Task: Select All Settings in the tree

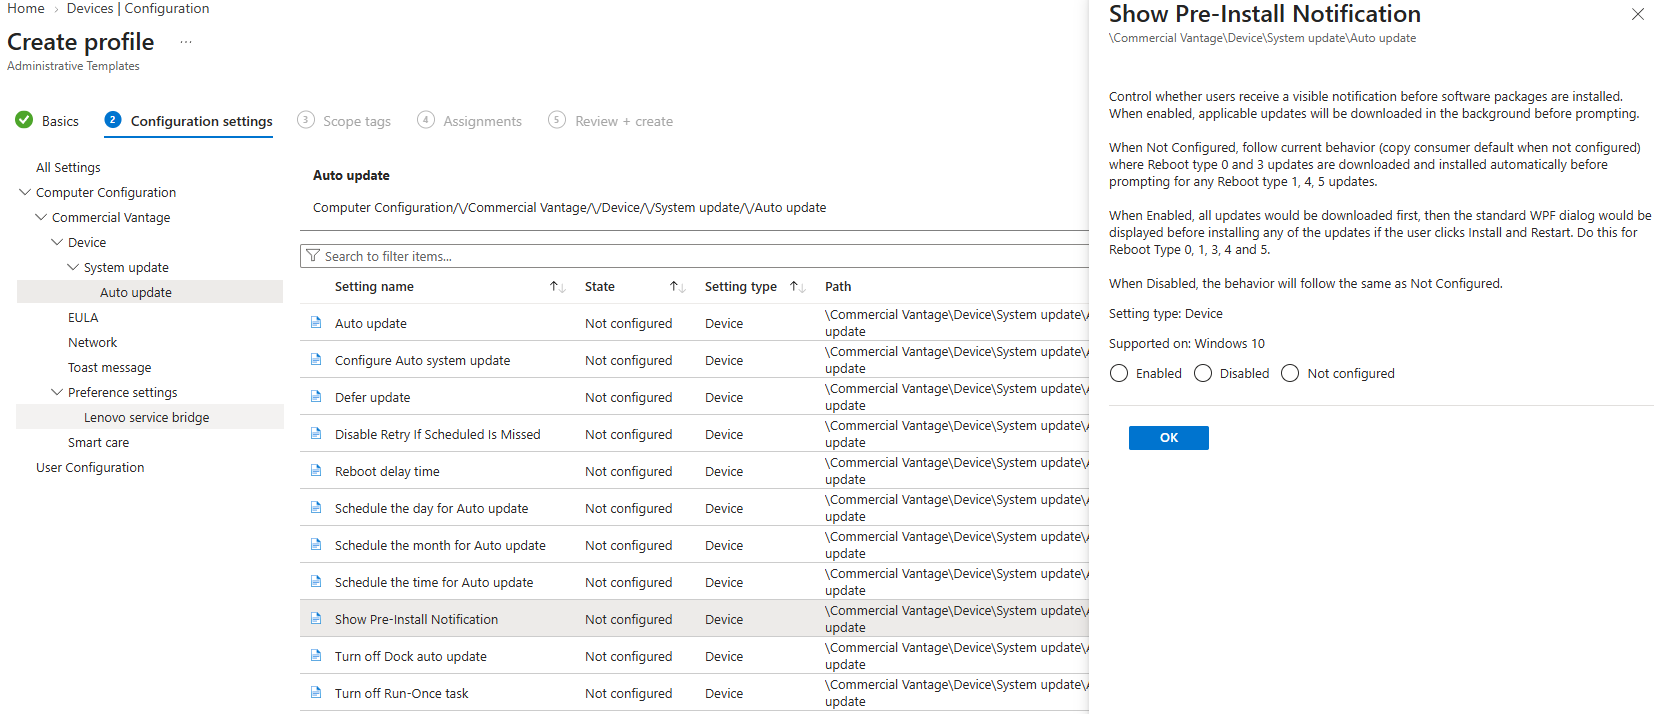Action: coord(68,167)
